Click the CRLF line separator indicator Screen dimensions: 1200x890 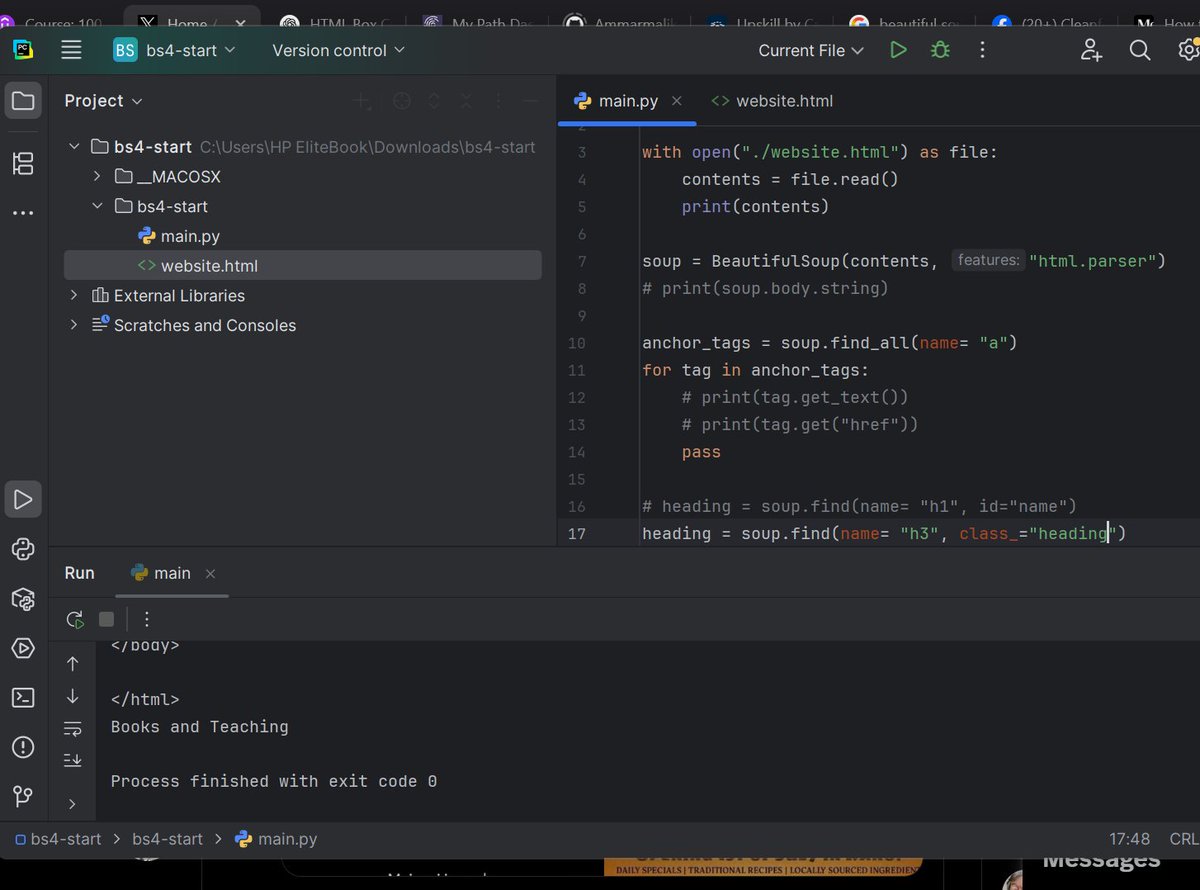(1184, 839)
